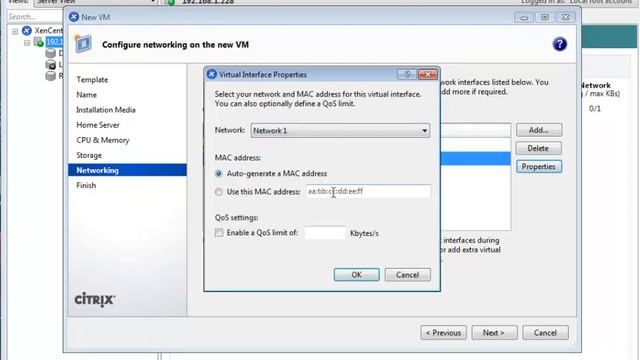Screen dimensions: 640x360
Task: Click the third storage disk icon in tree
Action: [51, 76]
